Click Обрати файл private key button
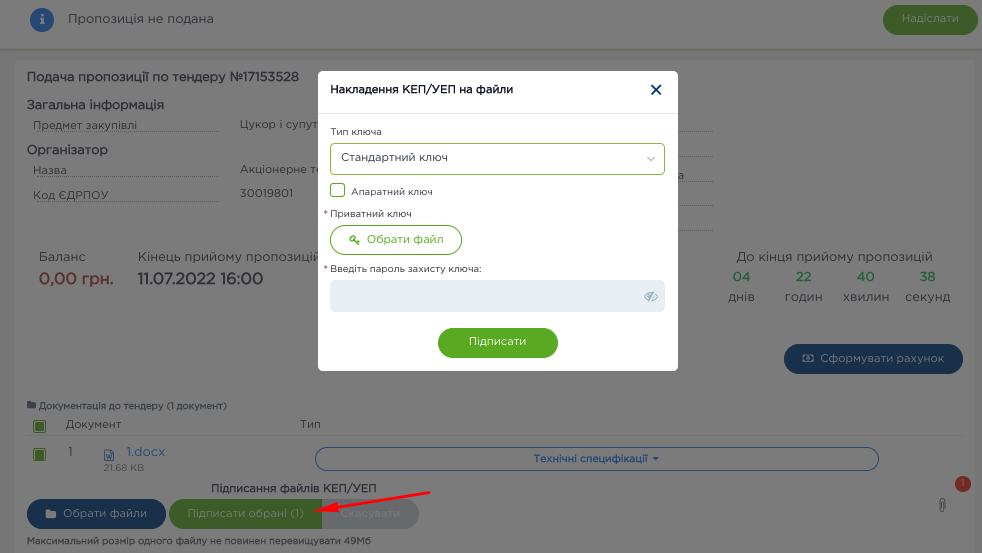The image size is (982, 553). coord(395,240)
